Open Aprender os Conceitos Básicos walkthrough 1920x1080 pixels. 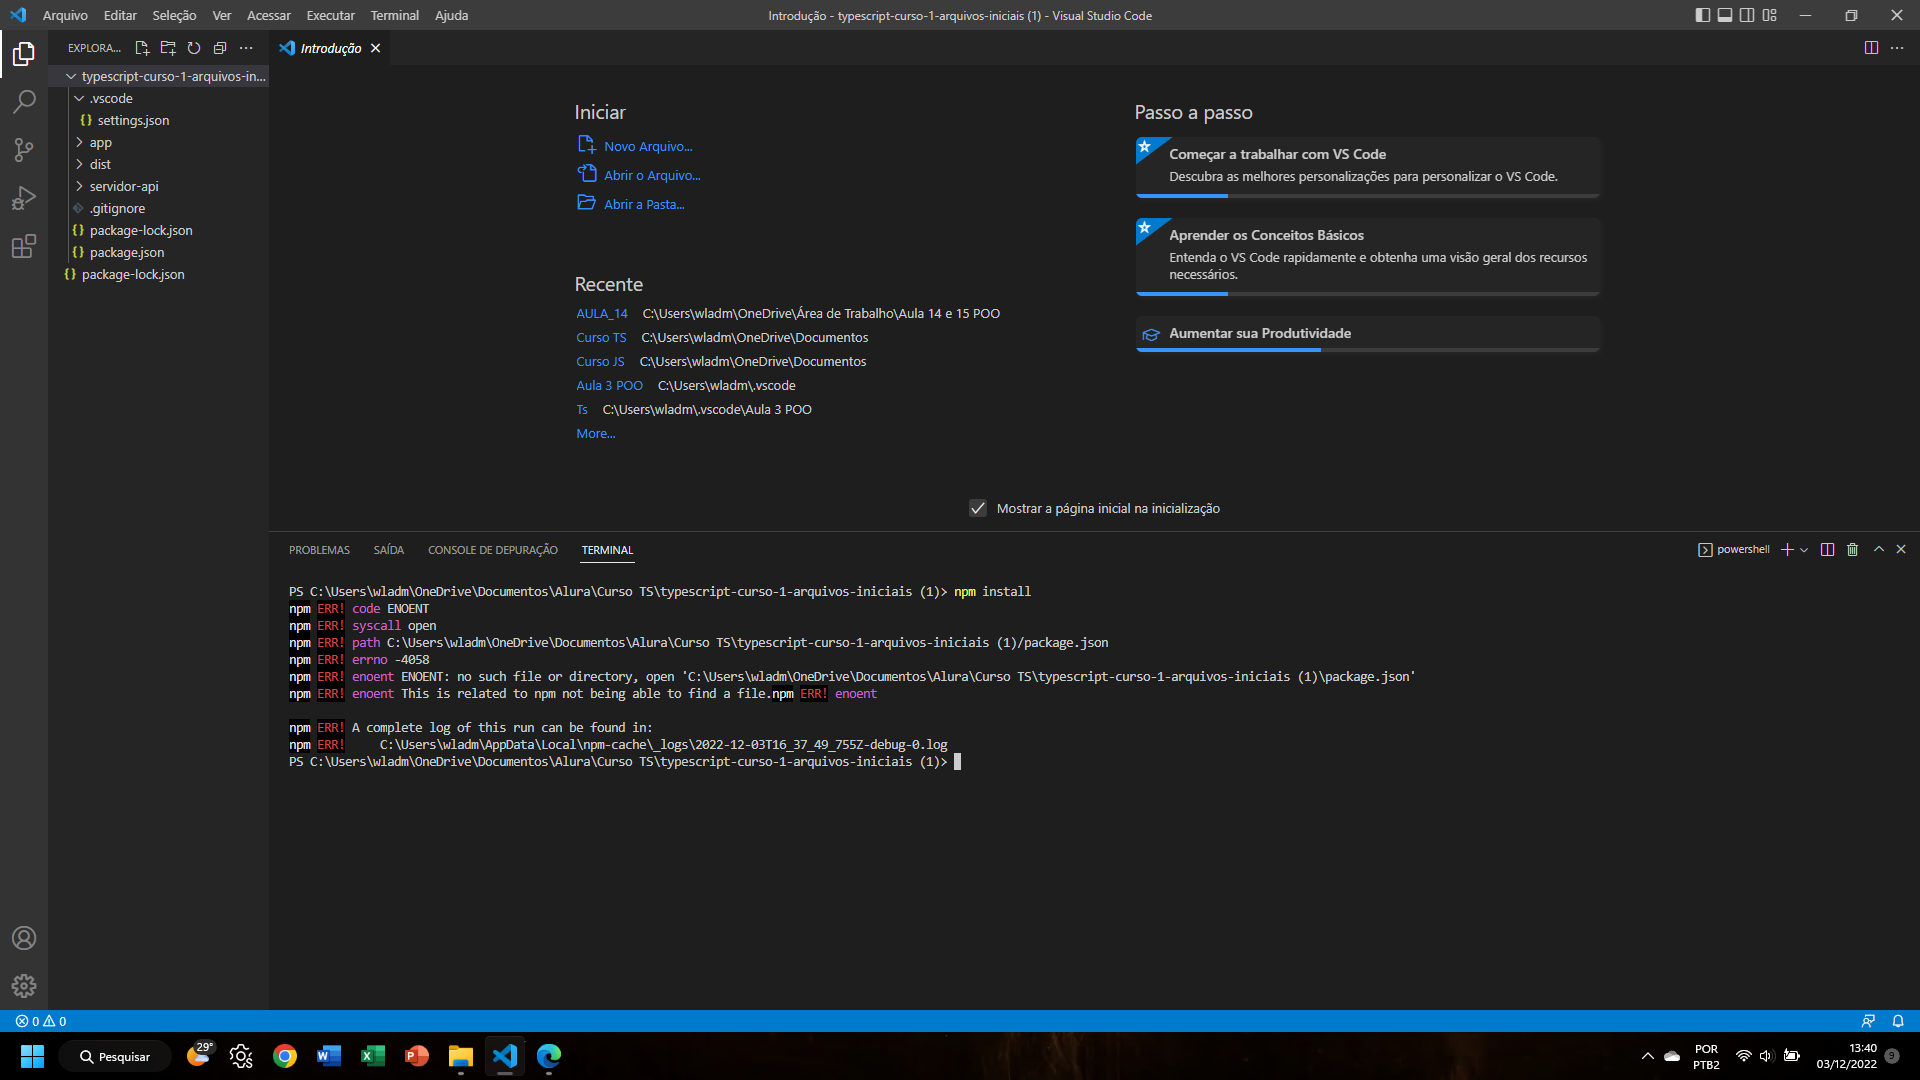[1367, 256]
